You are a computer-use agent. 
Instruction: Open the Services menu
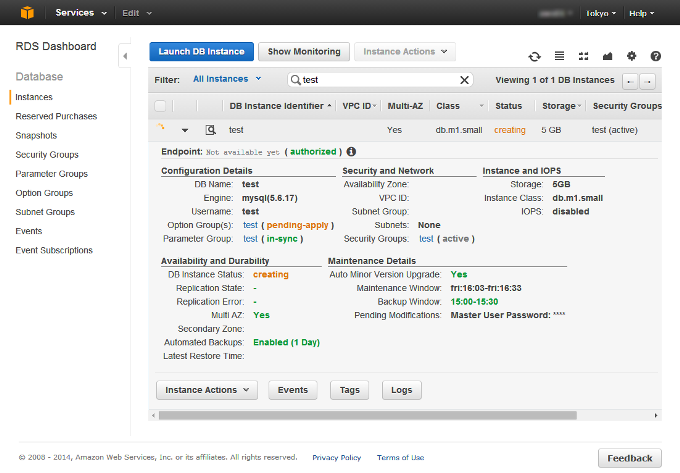[81, 13]
